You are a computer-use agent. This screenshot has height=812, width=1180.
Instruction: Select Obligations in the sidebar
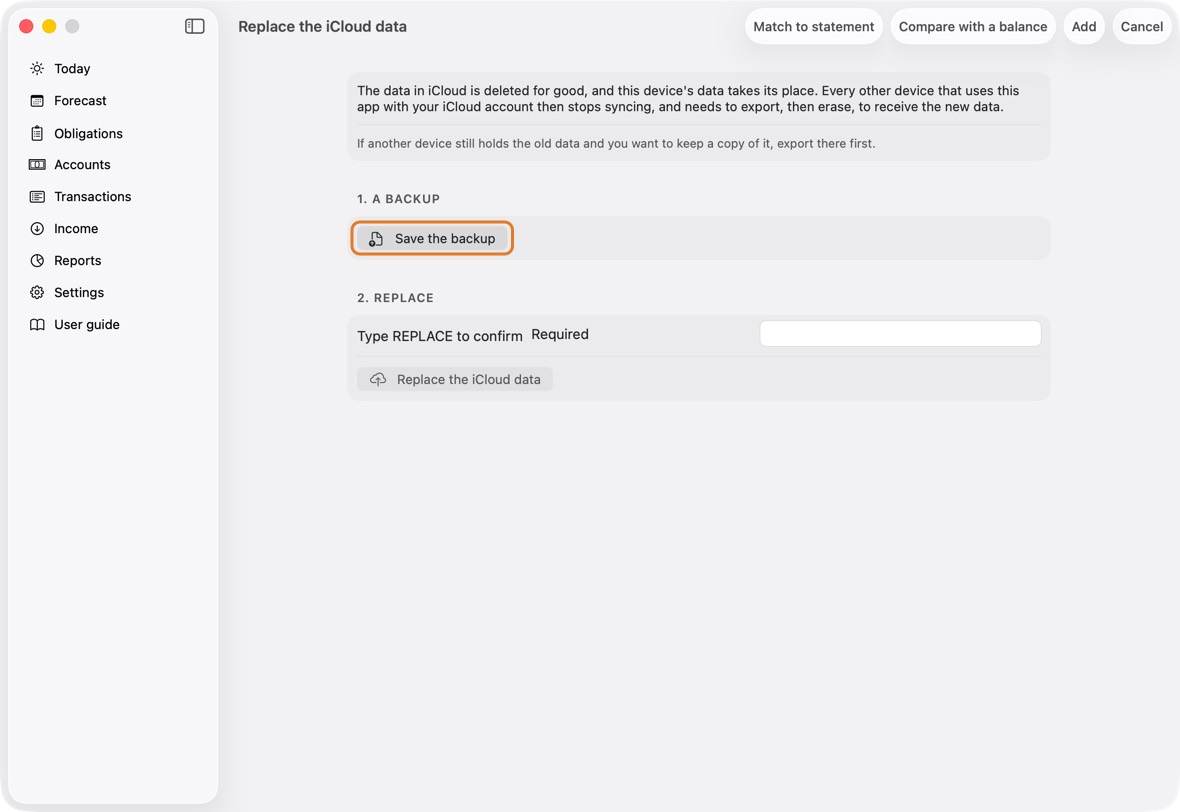[x=88, y=133]
